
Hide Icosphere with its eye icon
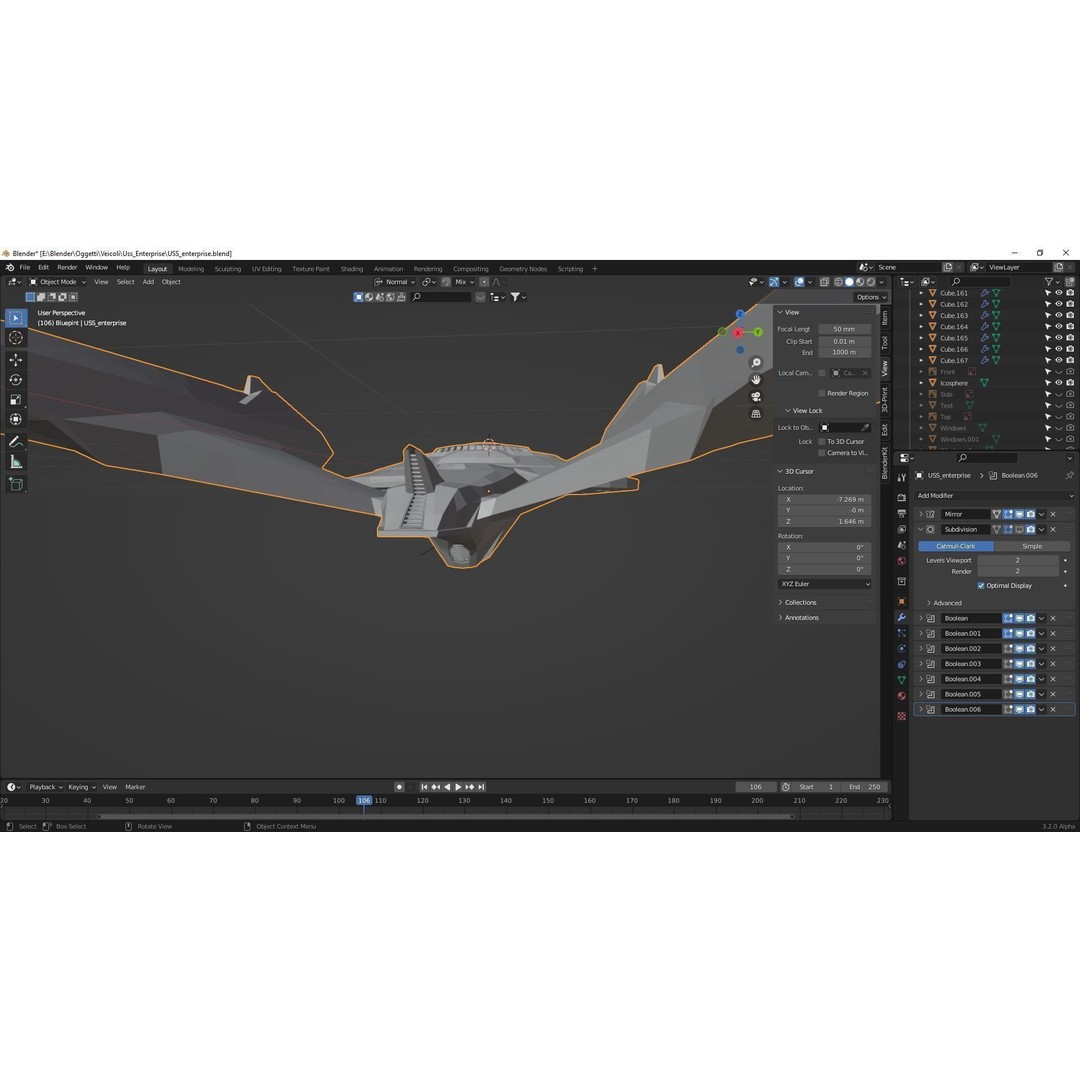tap(1059, 383)
